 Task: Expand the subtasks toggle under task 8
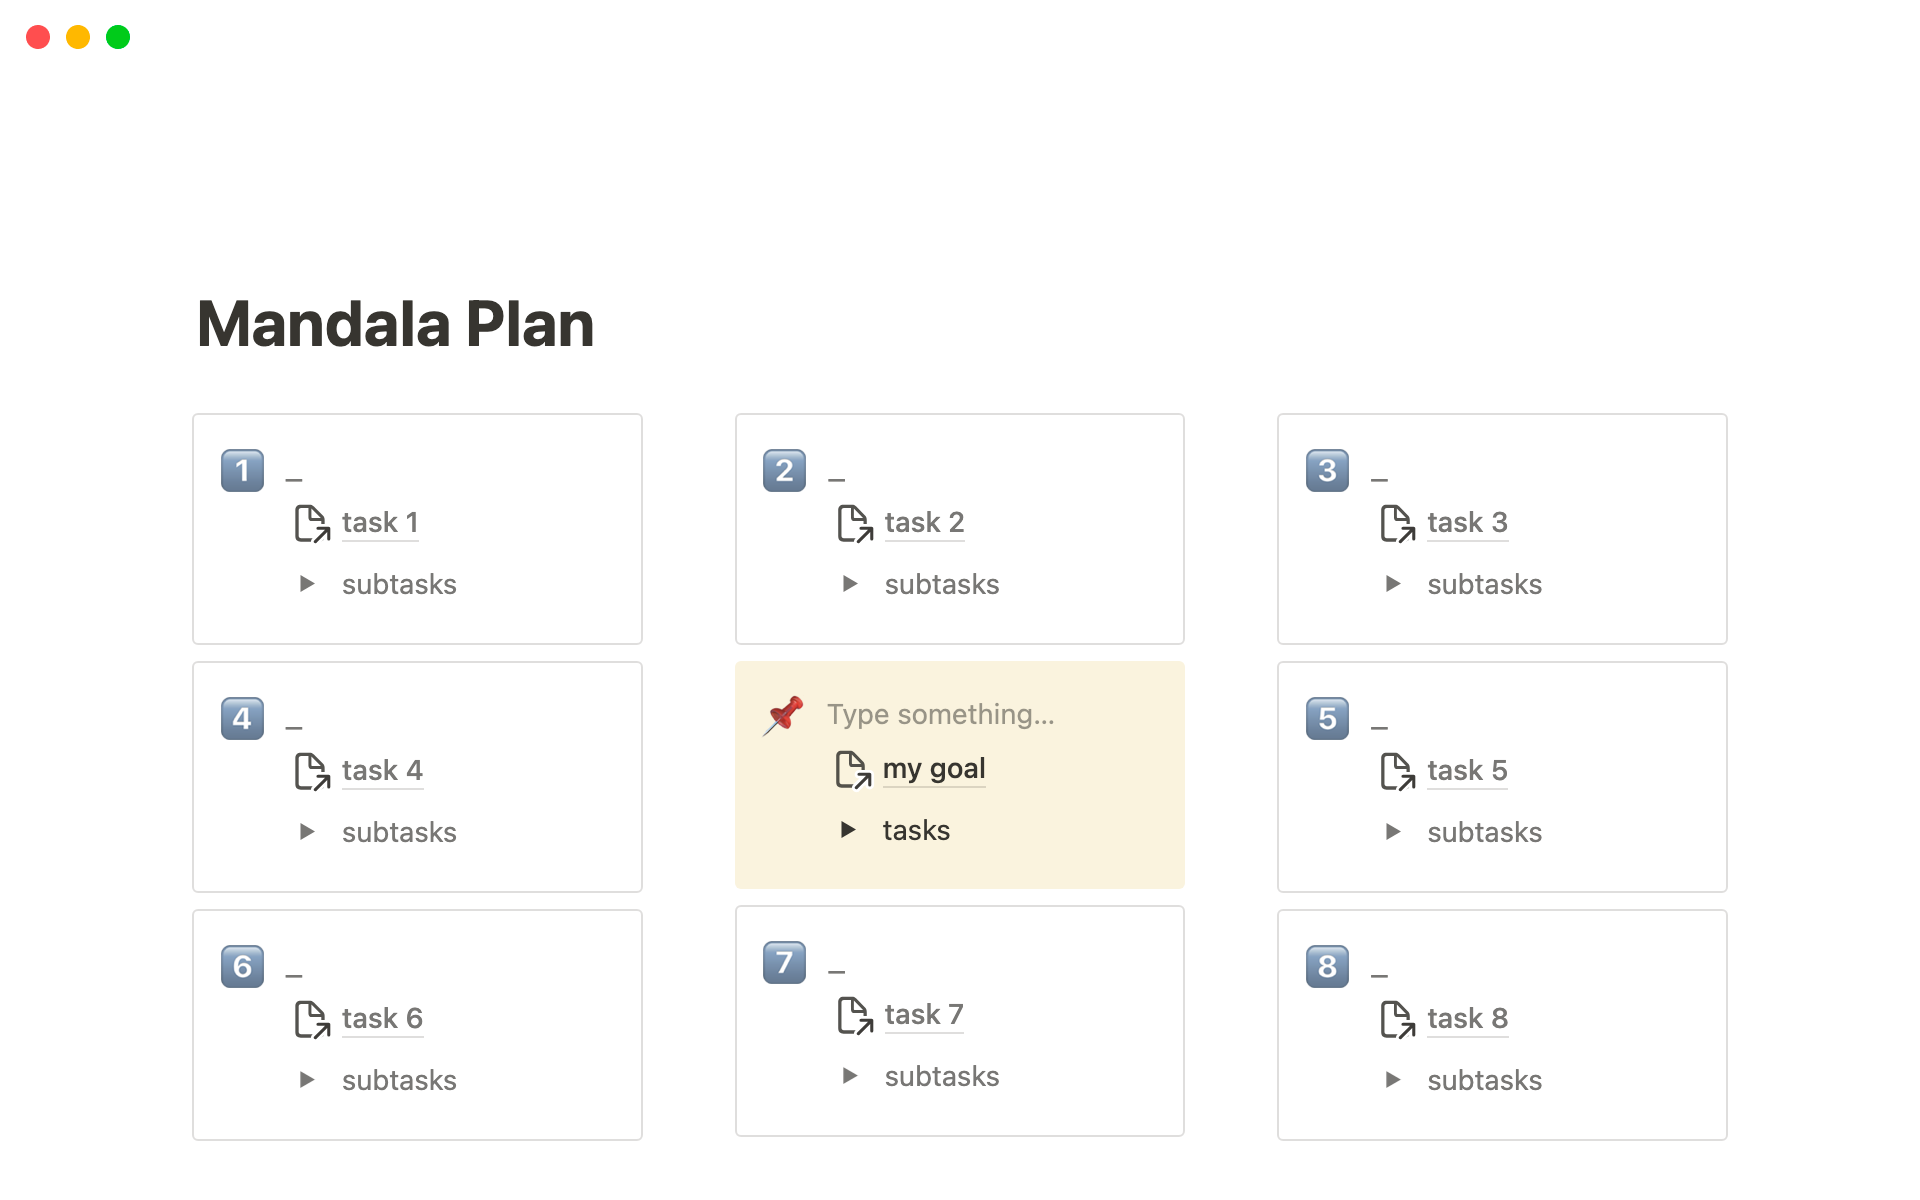pos(1393,1080)
